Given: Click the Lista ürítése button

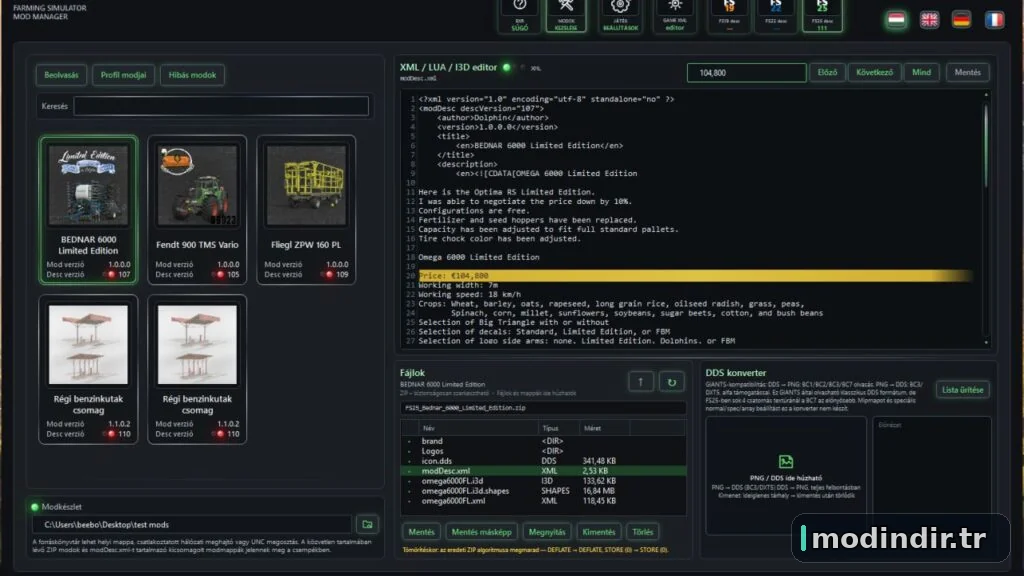Looking at the screenshot, I should [x=963, y=390].
